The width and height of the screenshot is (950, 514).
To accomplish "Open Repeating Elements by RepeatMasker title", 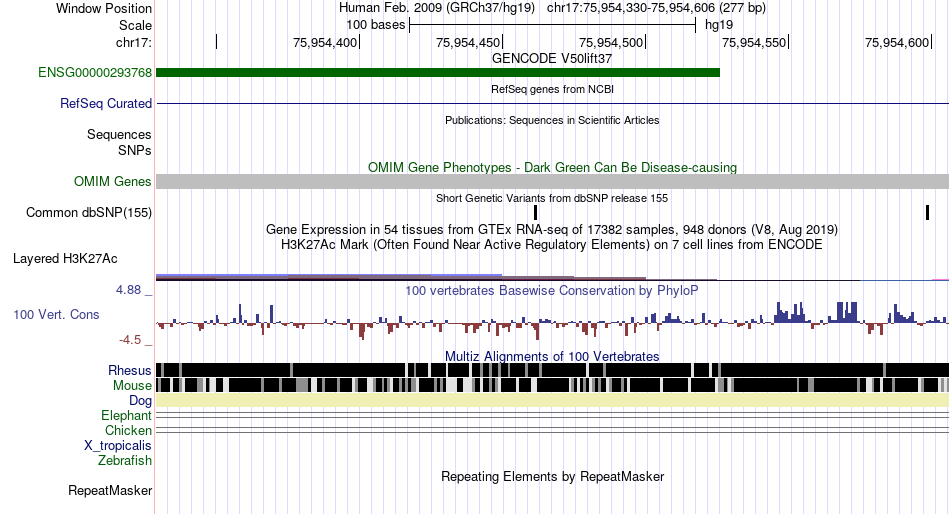I will [x=552, y=476].
